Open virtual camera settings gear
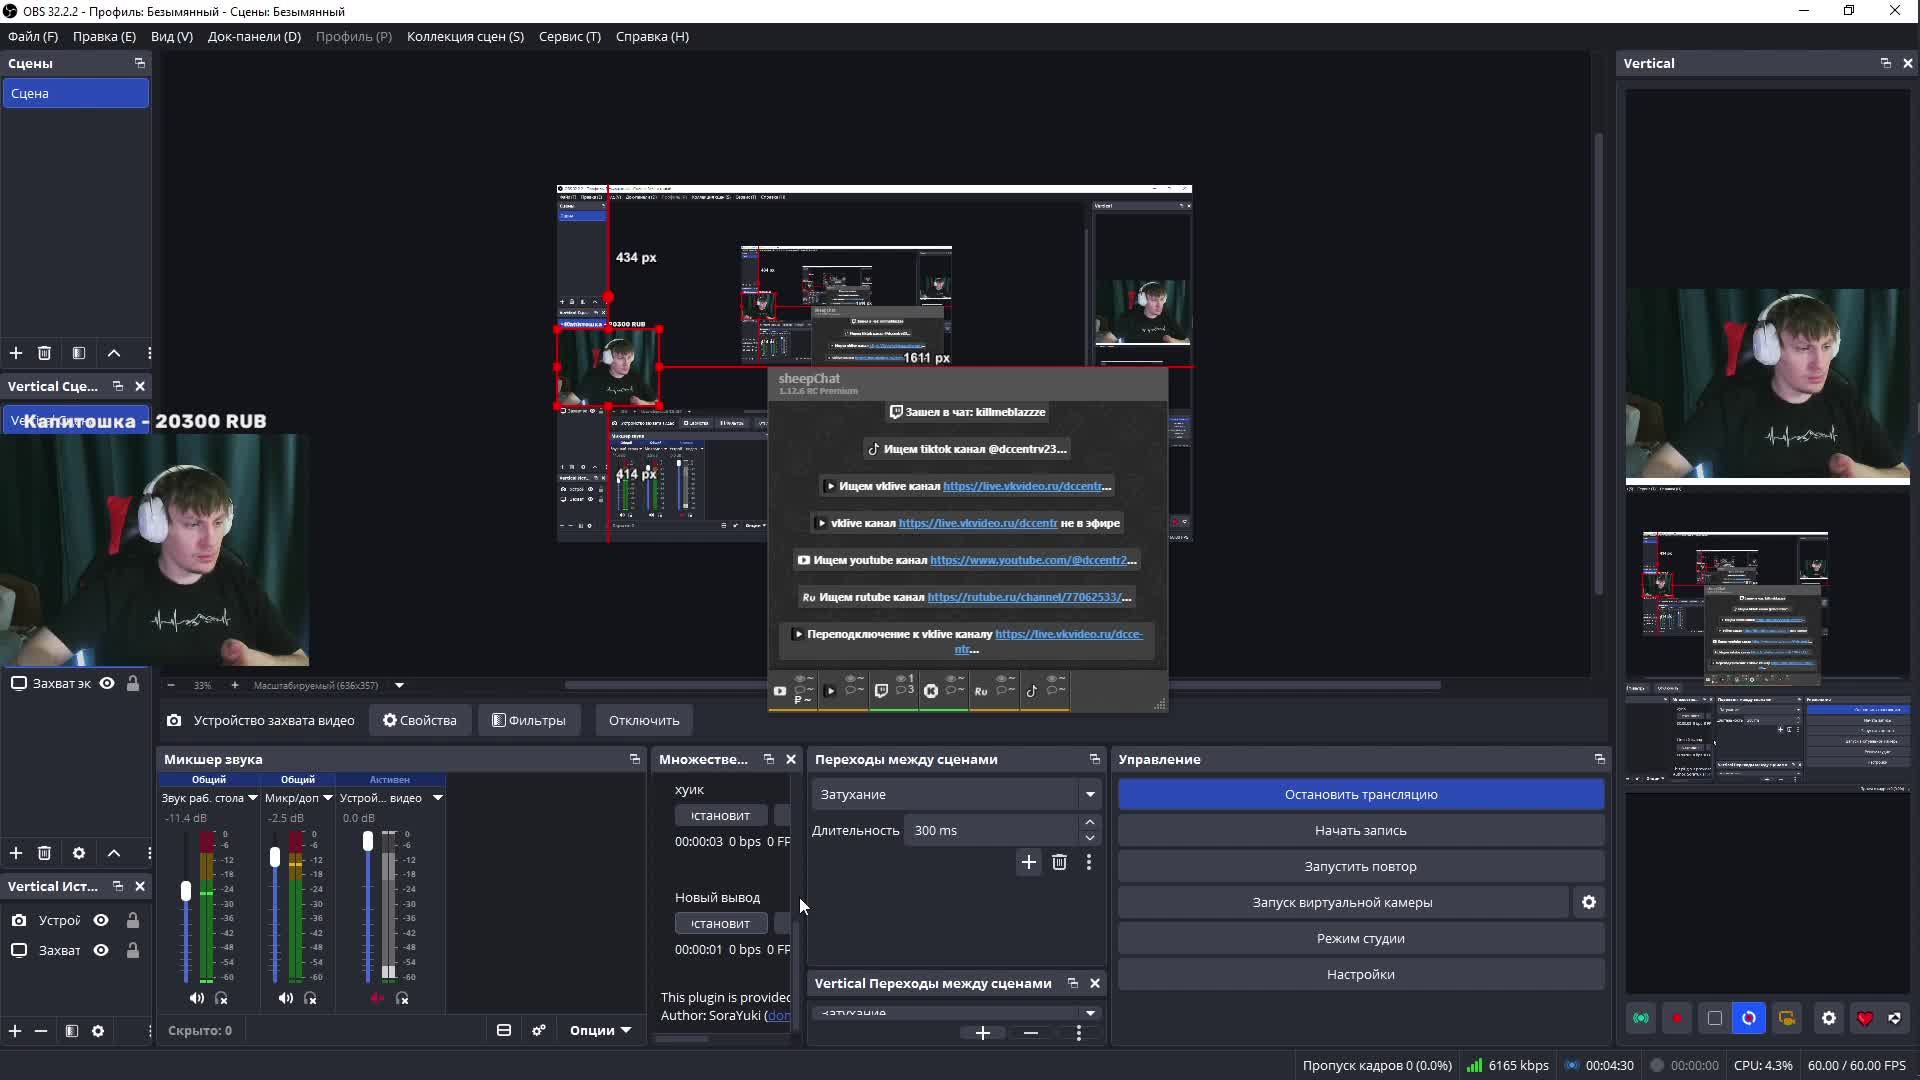 1589,902
